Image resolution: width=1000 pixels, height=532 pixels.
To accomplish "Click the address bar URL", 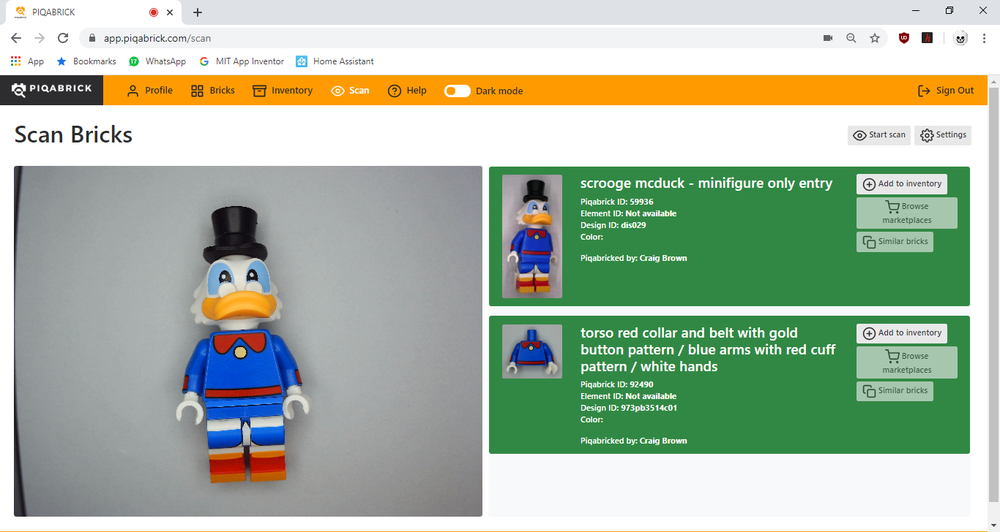I will 157,38.
